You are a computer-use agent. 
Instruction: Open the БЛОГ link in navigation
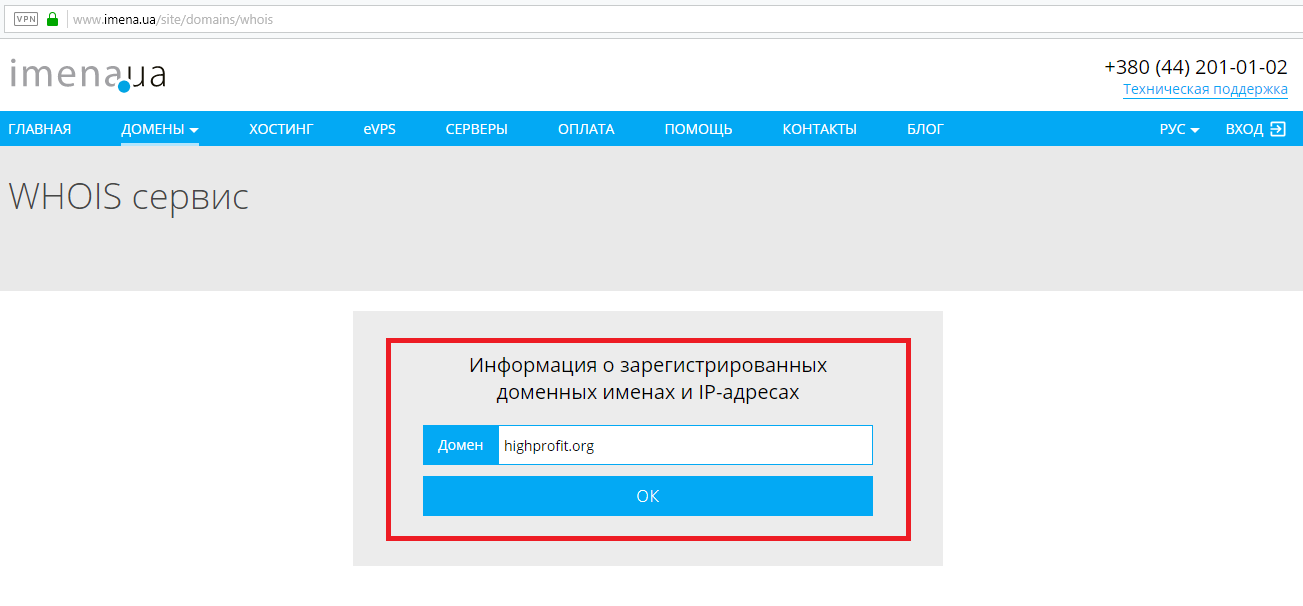point(925,129)
